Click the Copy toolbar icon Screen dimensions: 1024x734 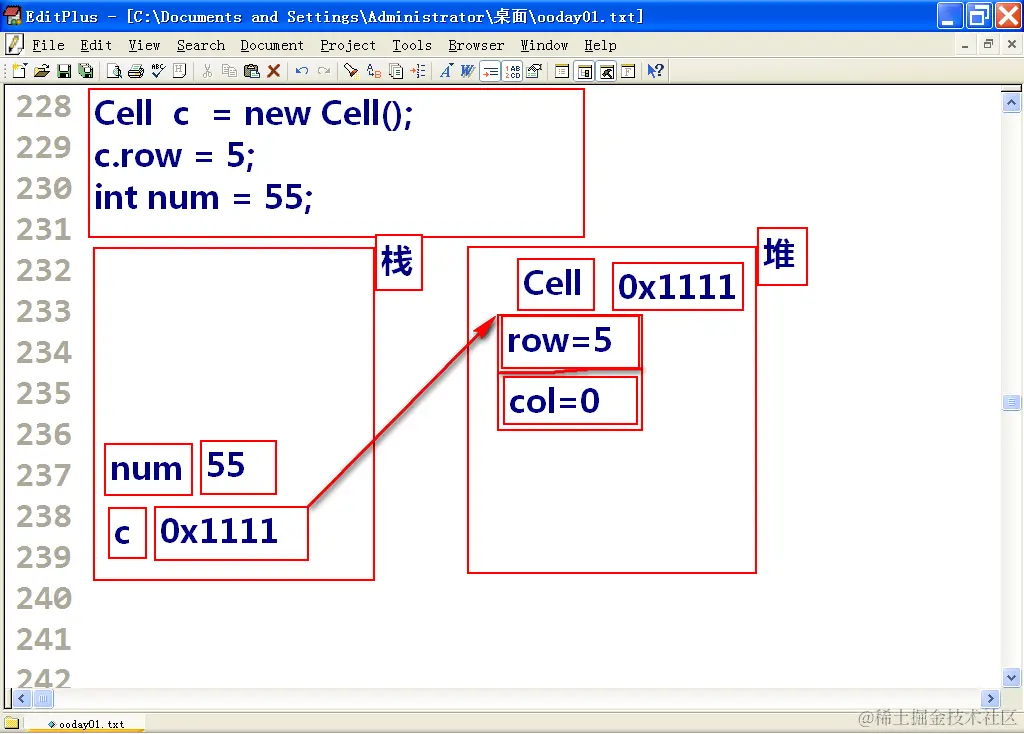pyautogui.click(x=229, y=71)
